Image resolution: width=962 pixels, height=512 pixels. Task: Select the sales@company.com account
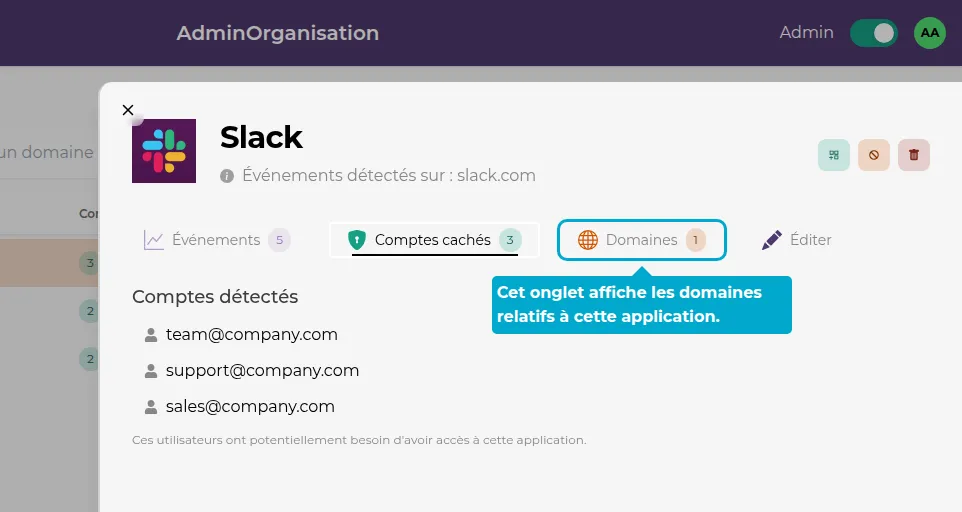click(x=250, y=407)
